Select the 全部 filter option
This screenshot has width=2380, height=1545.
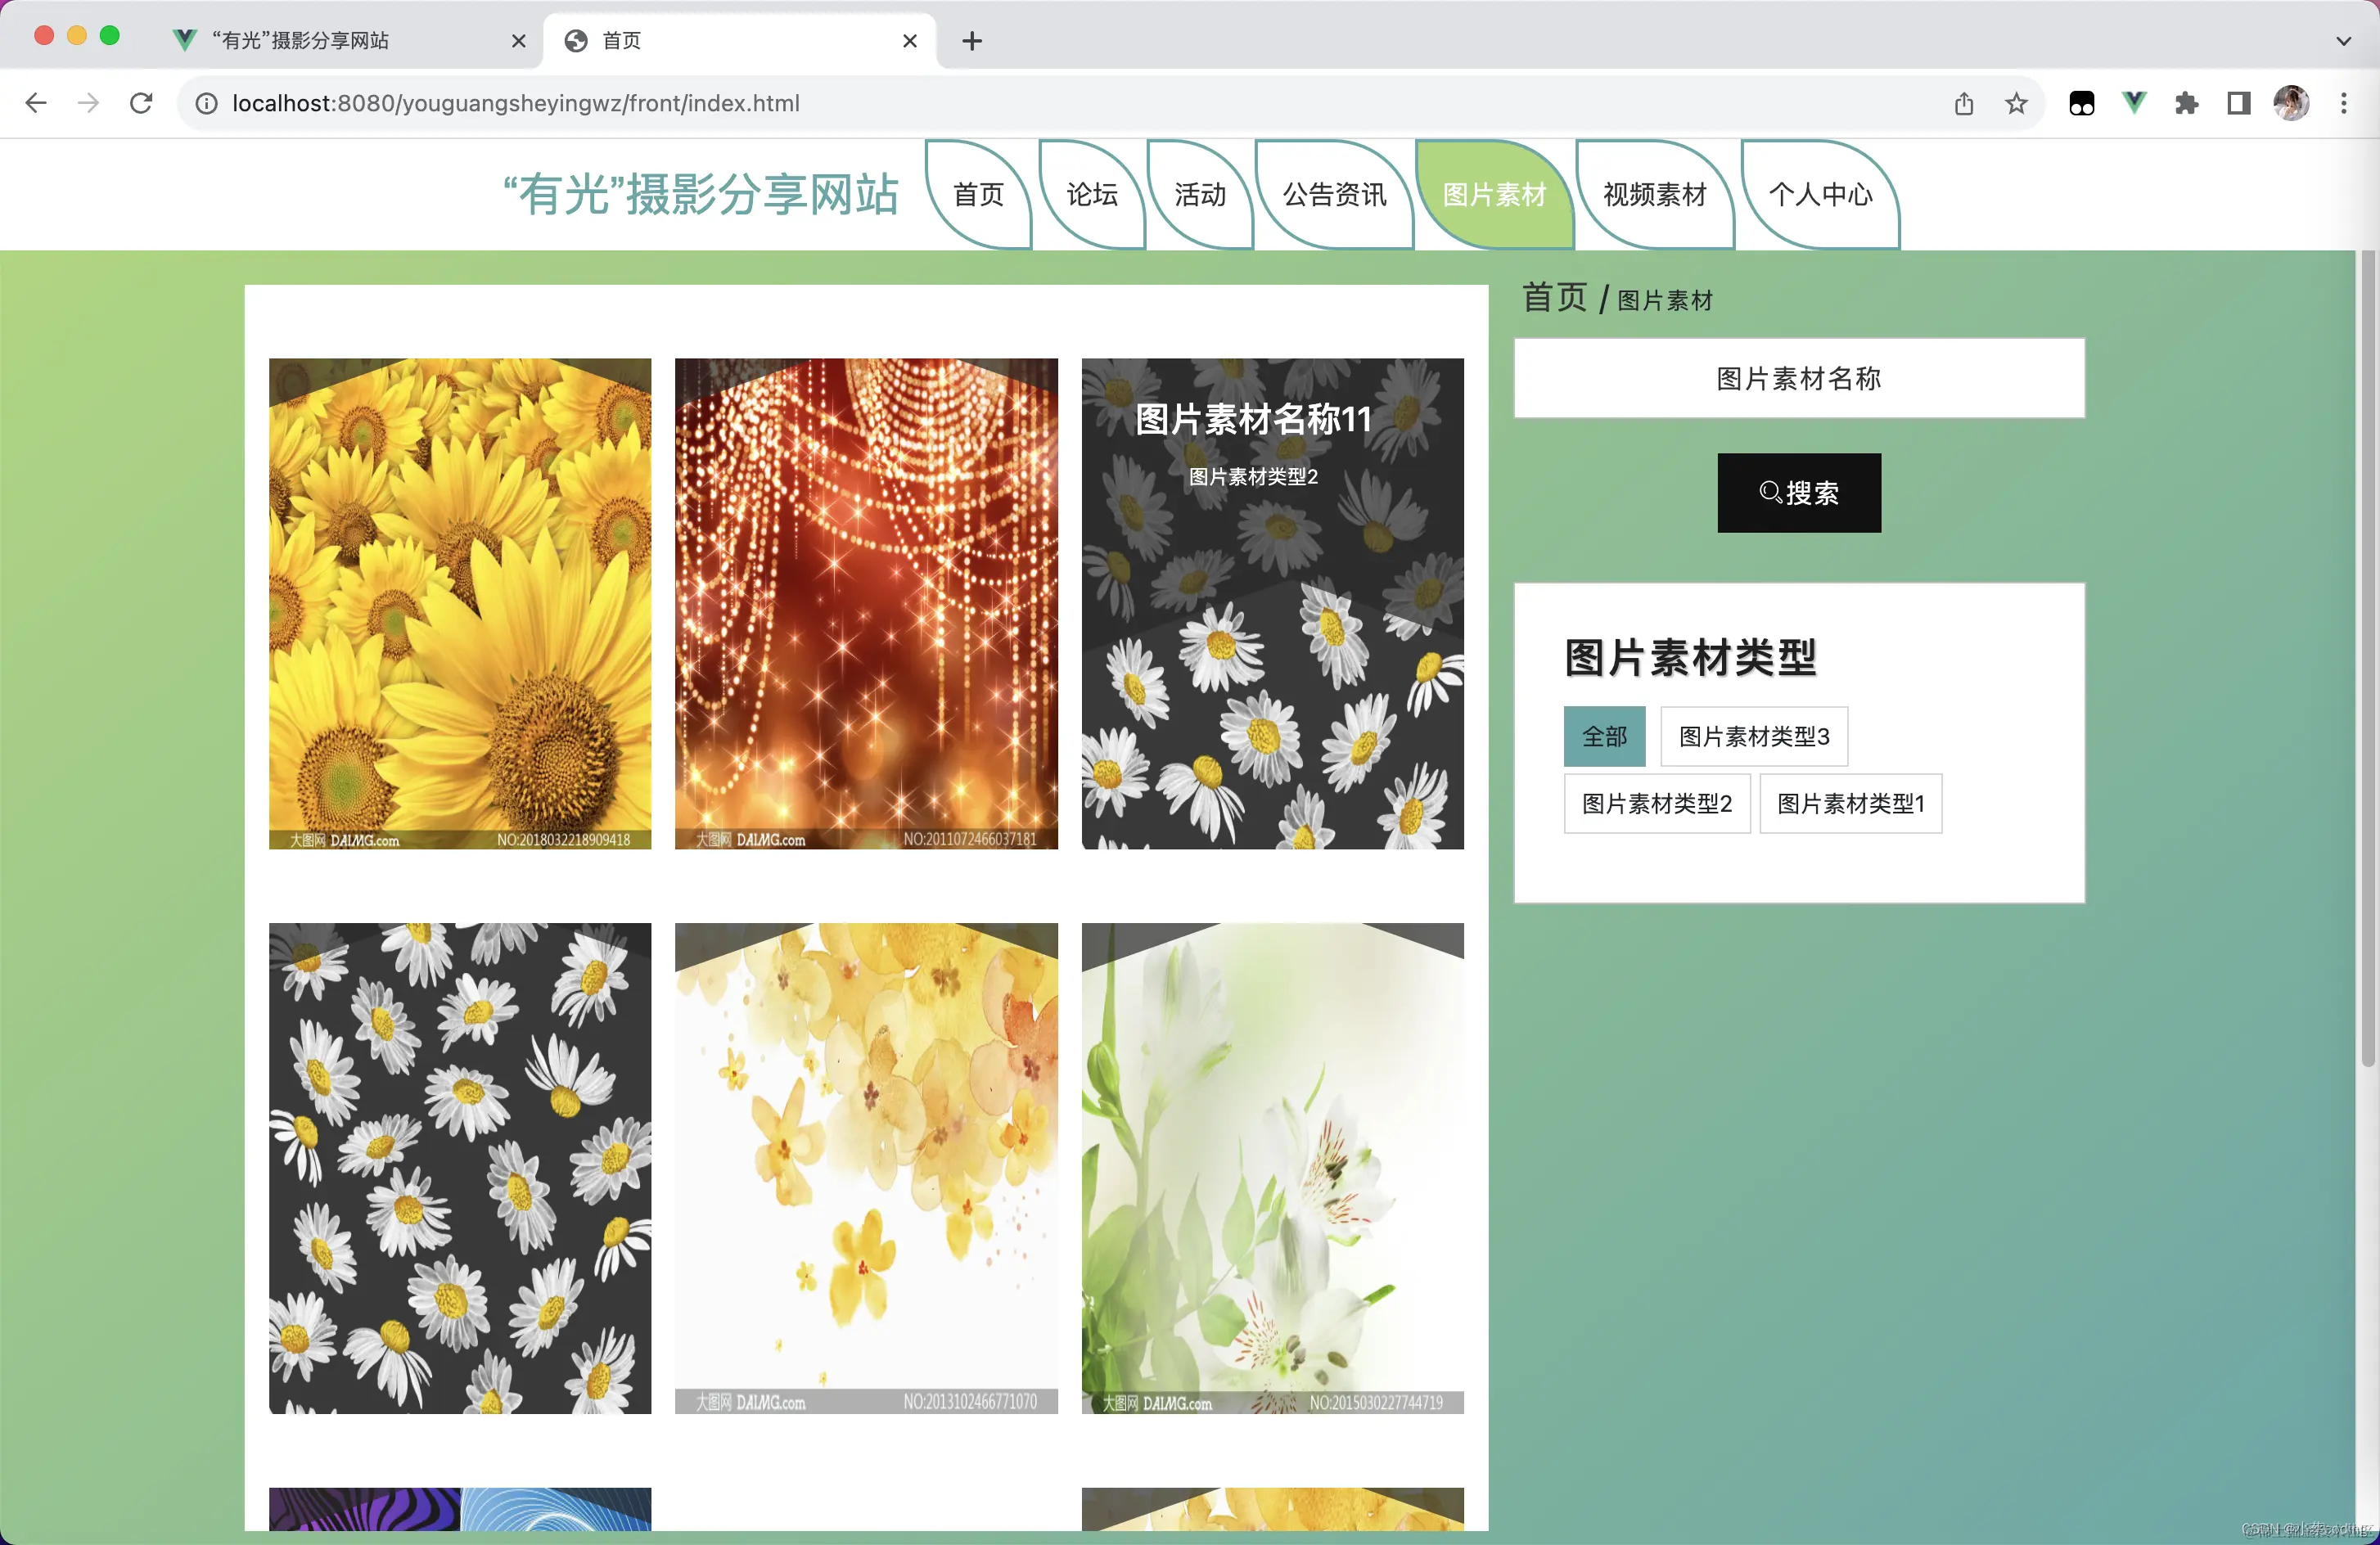(x=1604, y=736)
